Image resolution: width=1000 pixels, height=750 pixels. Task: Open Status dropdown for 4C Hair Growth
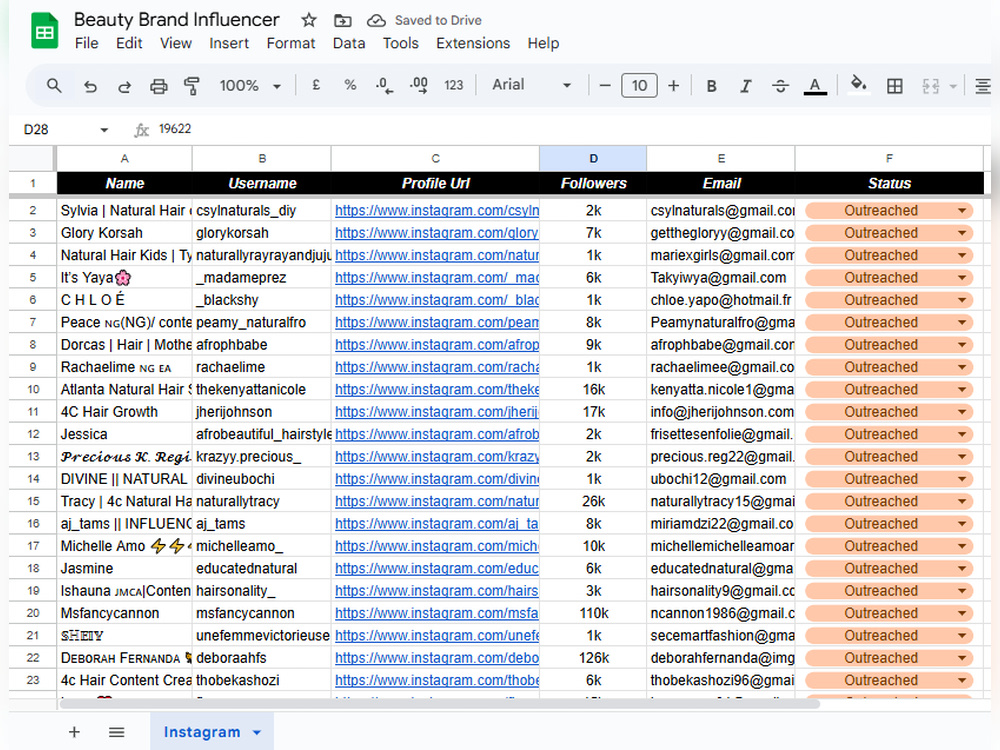coord(961,413)
